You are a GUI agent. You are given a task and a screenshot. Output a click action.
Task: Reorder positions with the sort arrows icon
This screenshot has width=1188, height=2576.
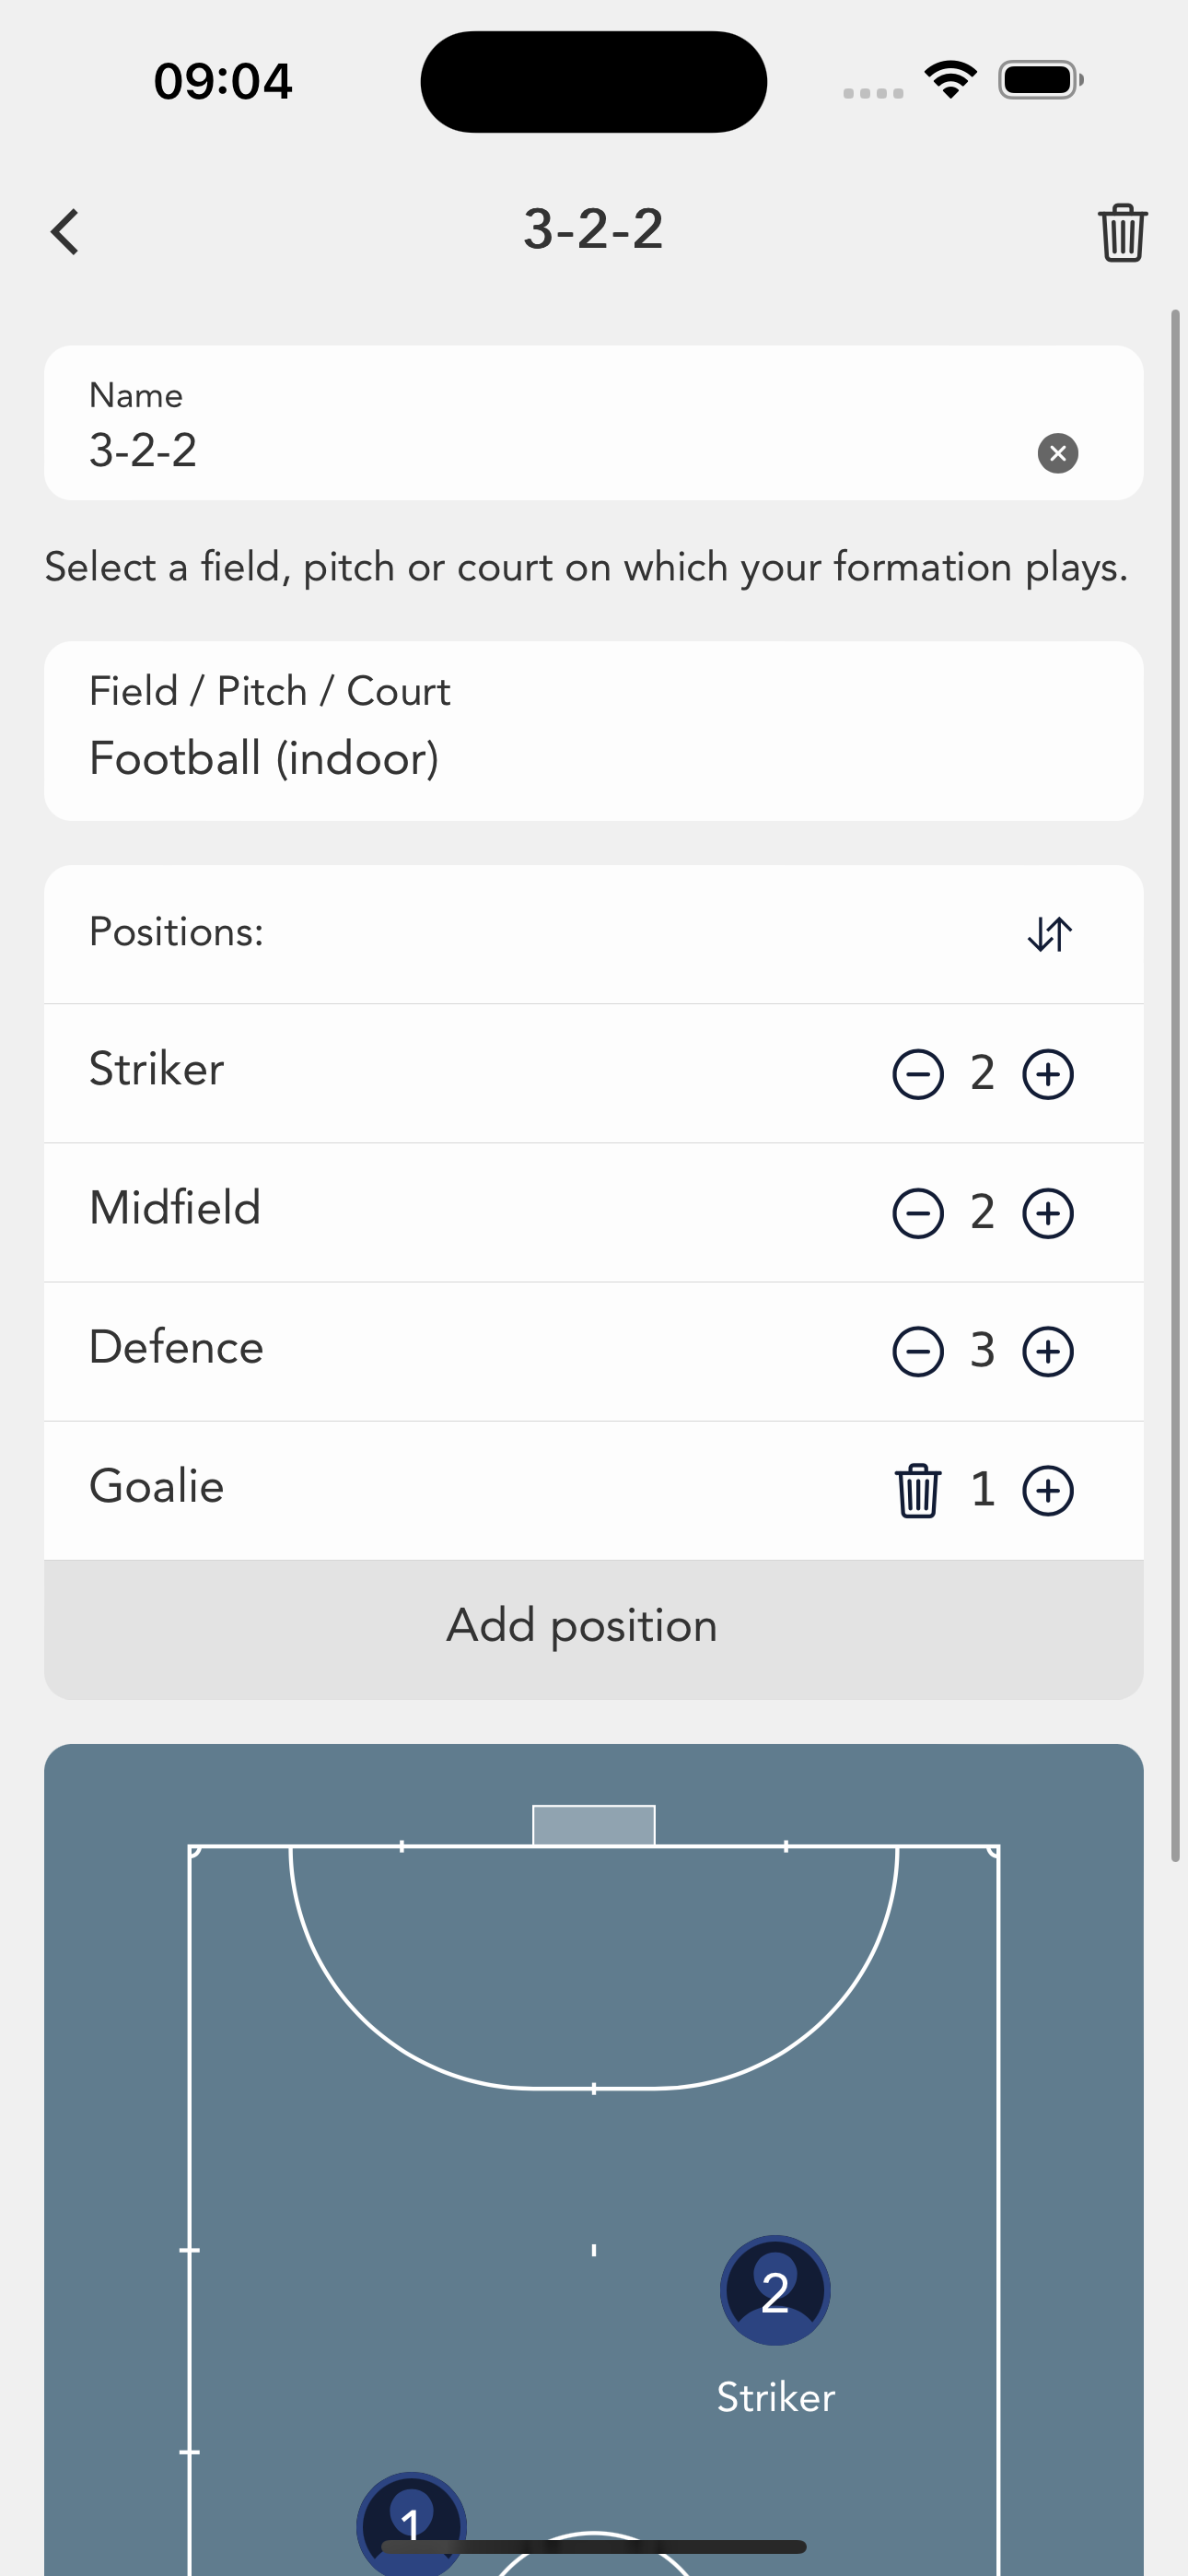(1049, 934)
